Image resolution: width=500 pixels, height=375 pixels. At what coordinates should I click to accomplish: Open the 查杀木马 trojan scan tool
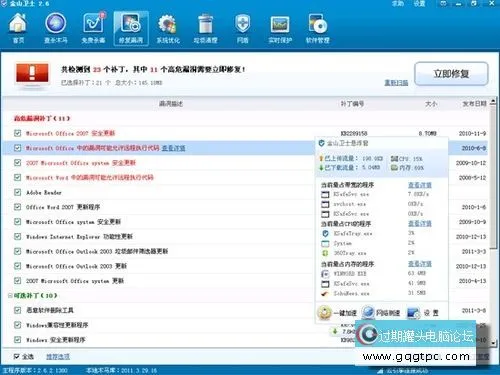click(x=56, y=28)
